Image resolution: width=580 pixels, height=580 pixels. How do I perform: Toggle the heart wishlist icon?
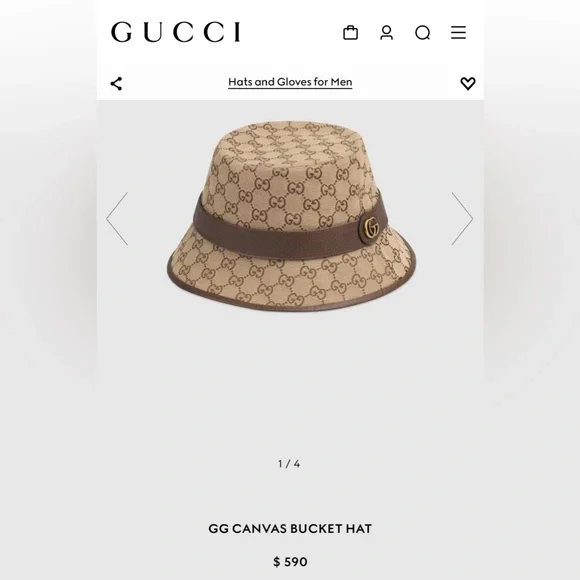pyautogui.click(x=468, y=83)
